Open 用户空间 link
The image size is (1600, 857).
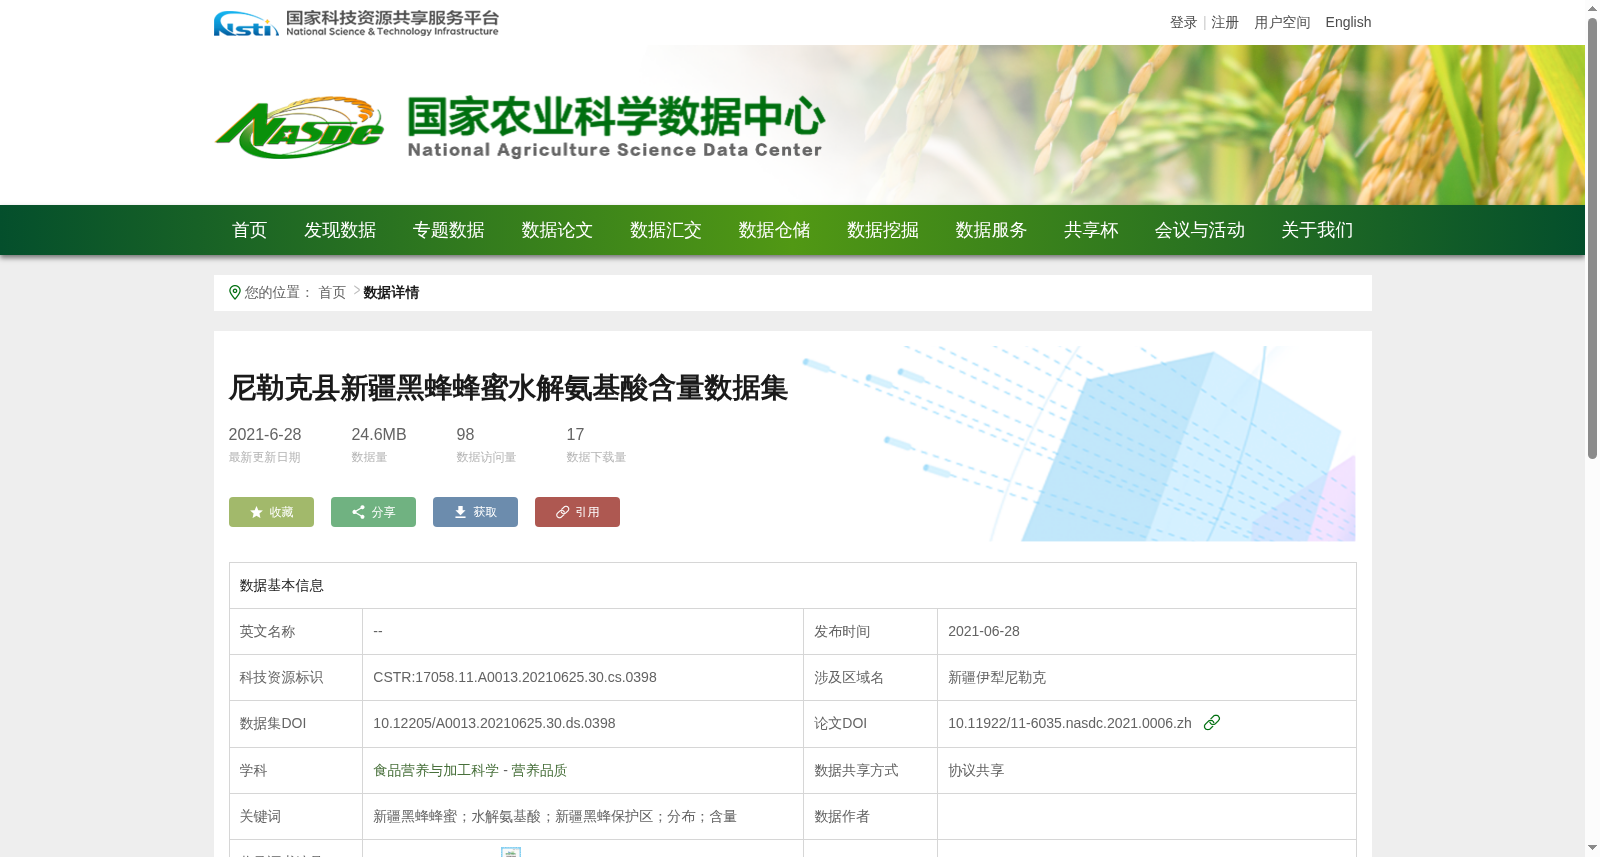tap(1282, 22)
